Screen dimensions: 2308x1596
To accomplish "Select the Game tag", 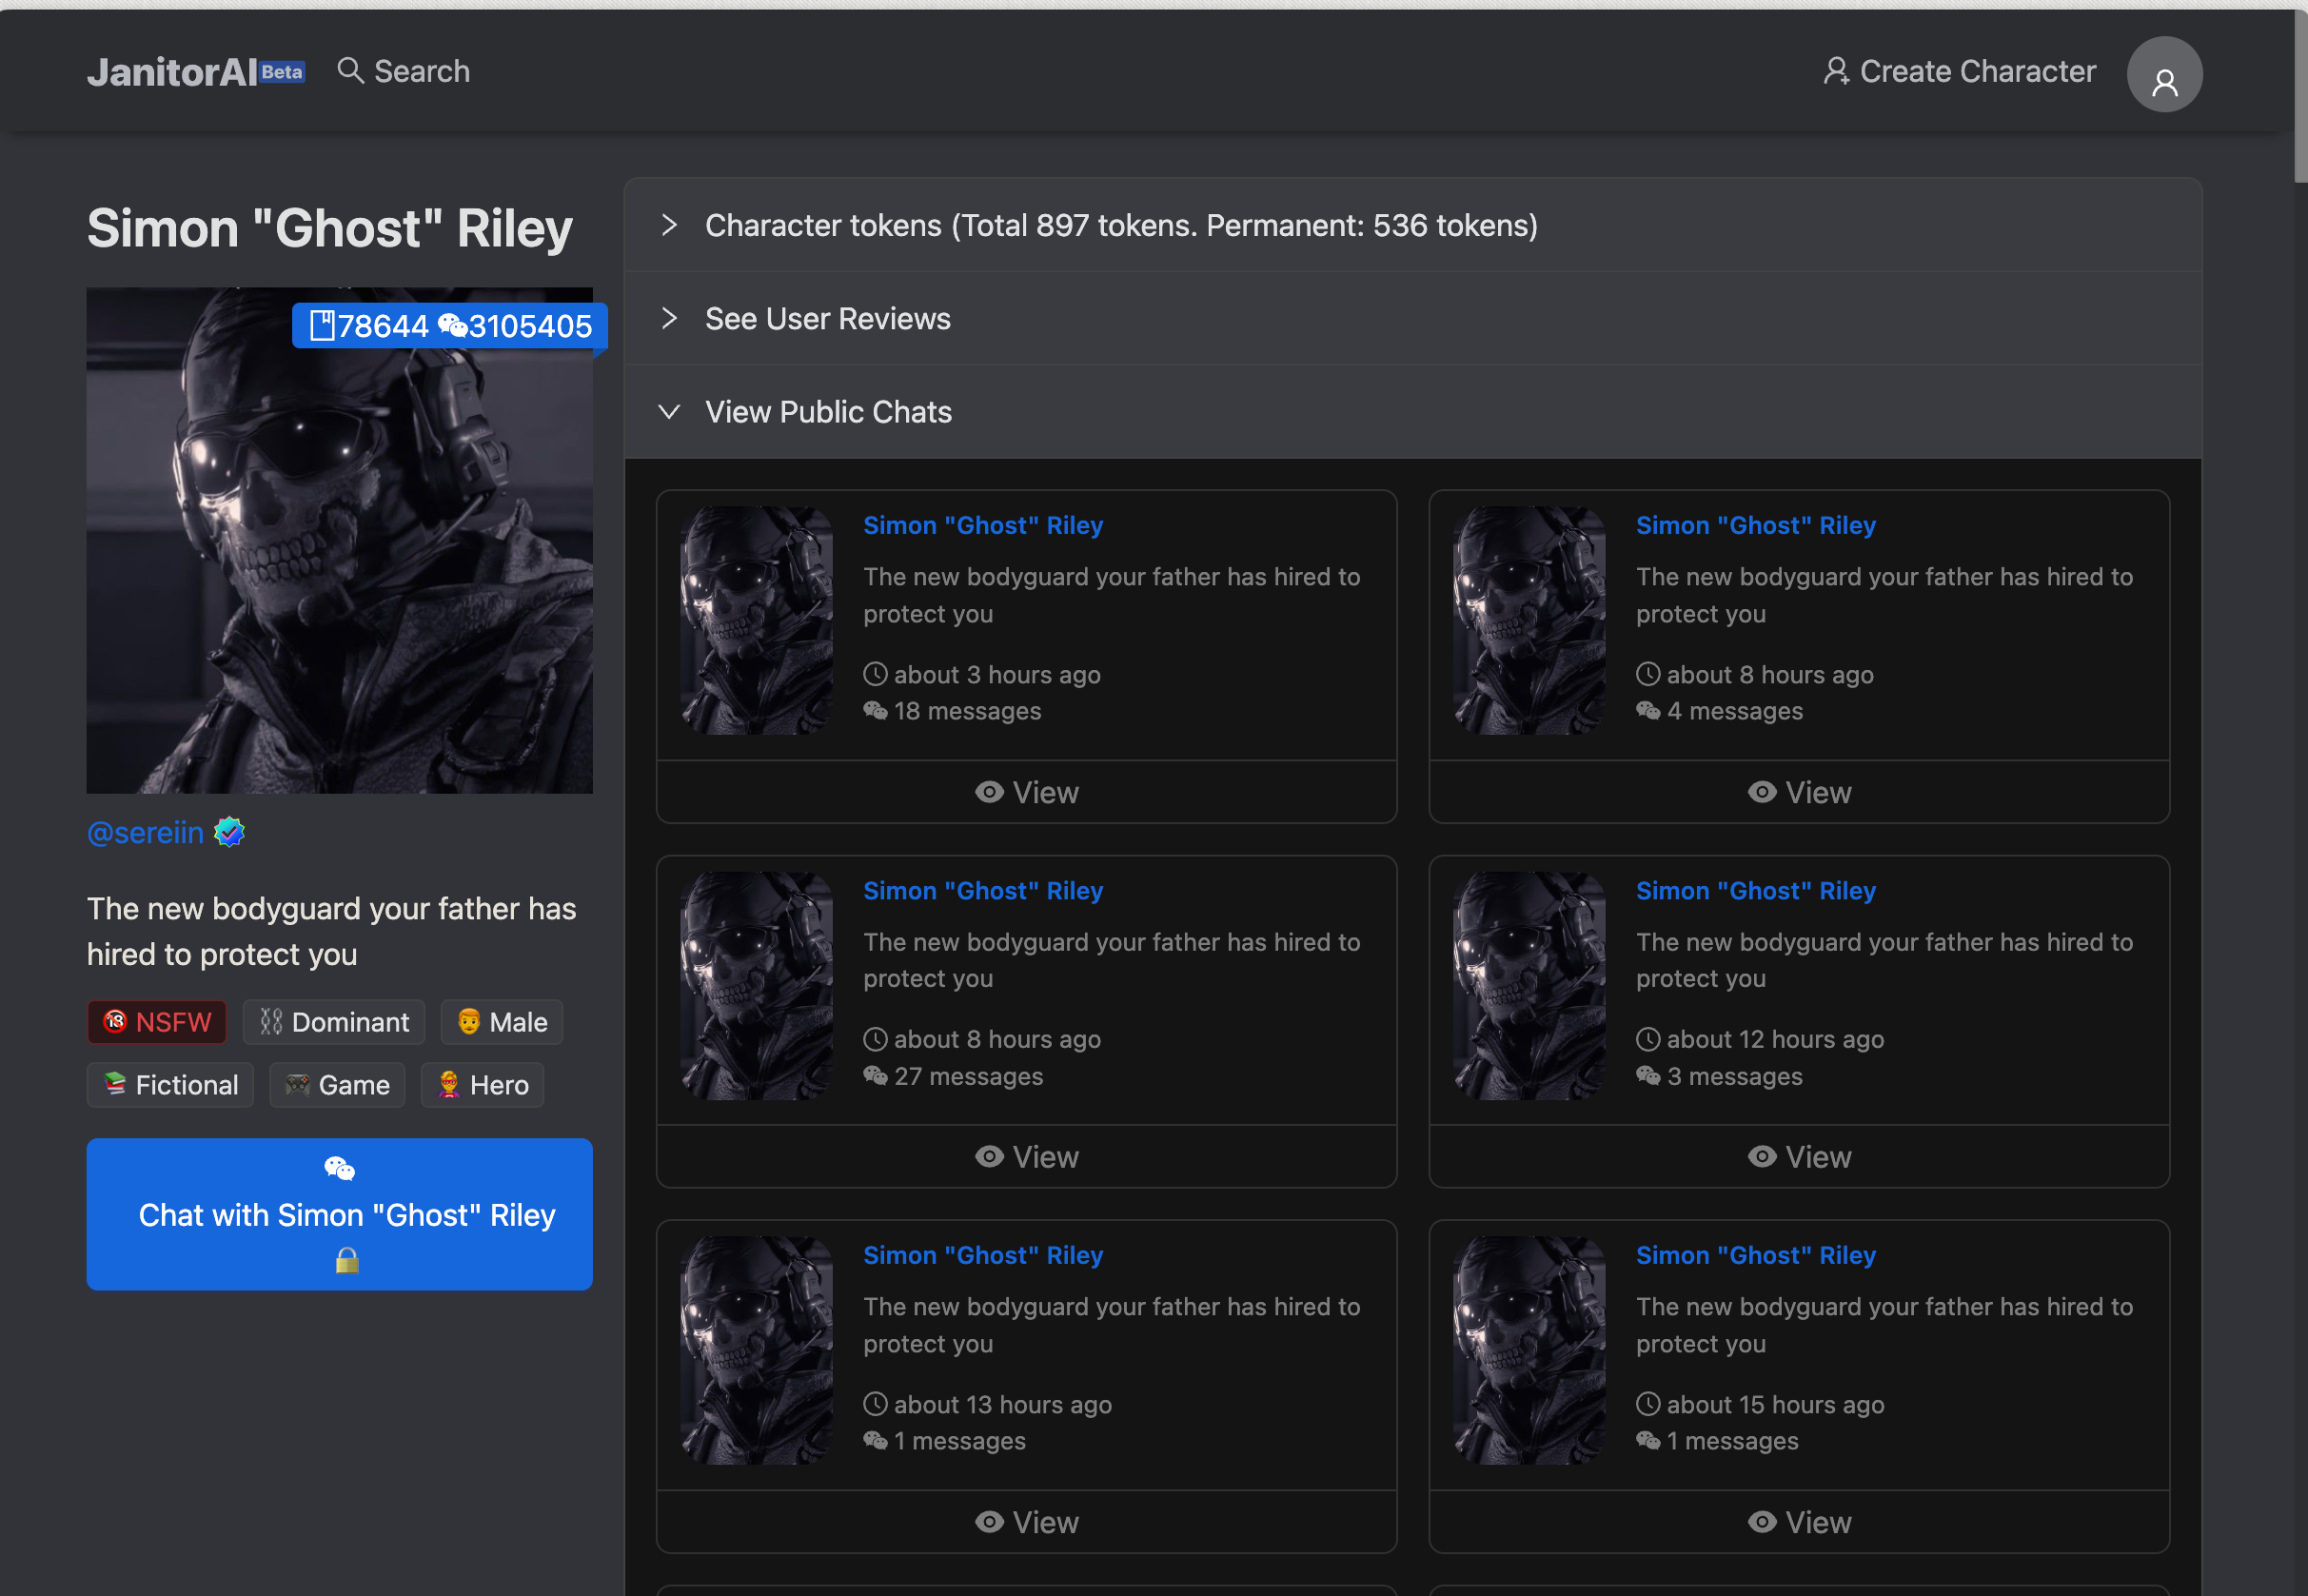I will pos(337,1085).
